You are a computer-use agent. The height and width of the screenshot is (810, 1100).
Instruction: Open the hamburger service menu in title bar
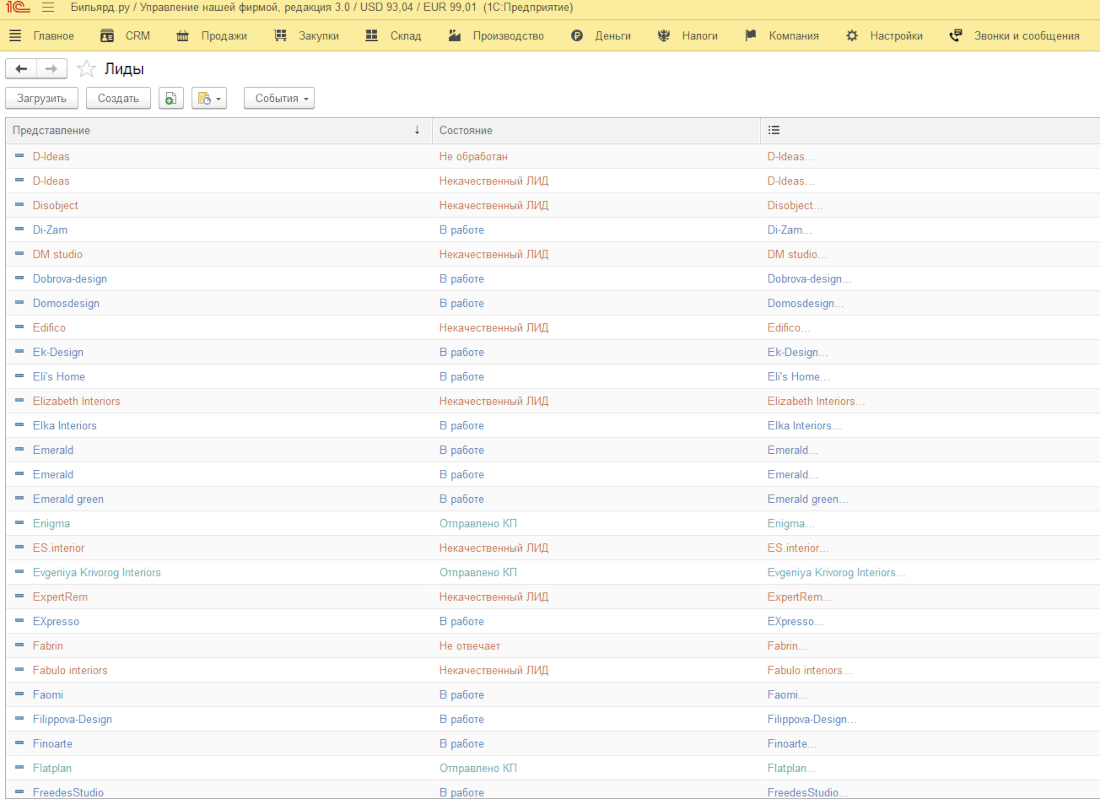coord(48,8)
